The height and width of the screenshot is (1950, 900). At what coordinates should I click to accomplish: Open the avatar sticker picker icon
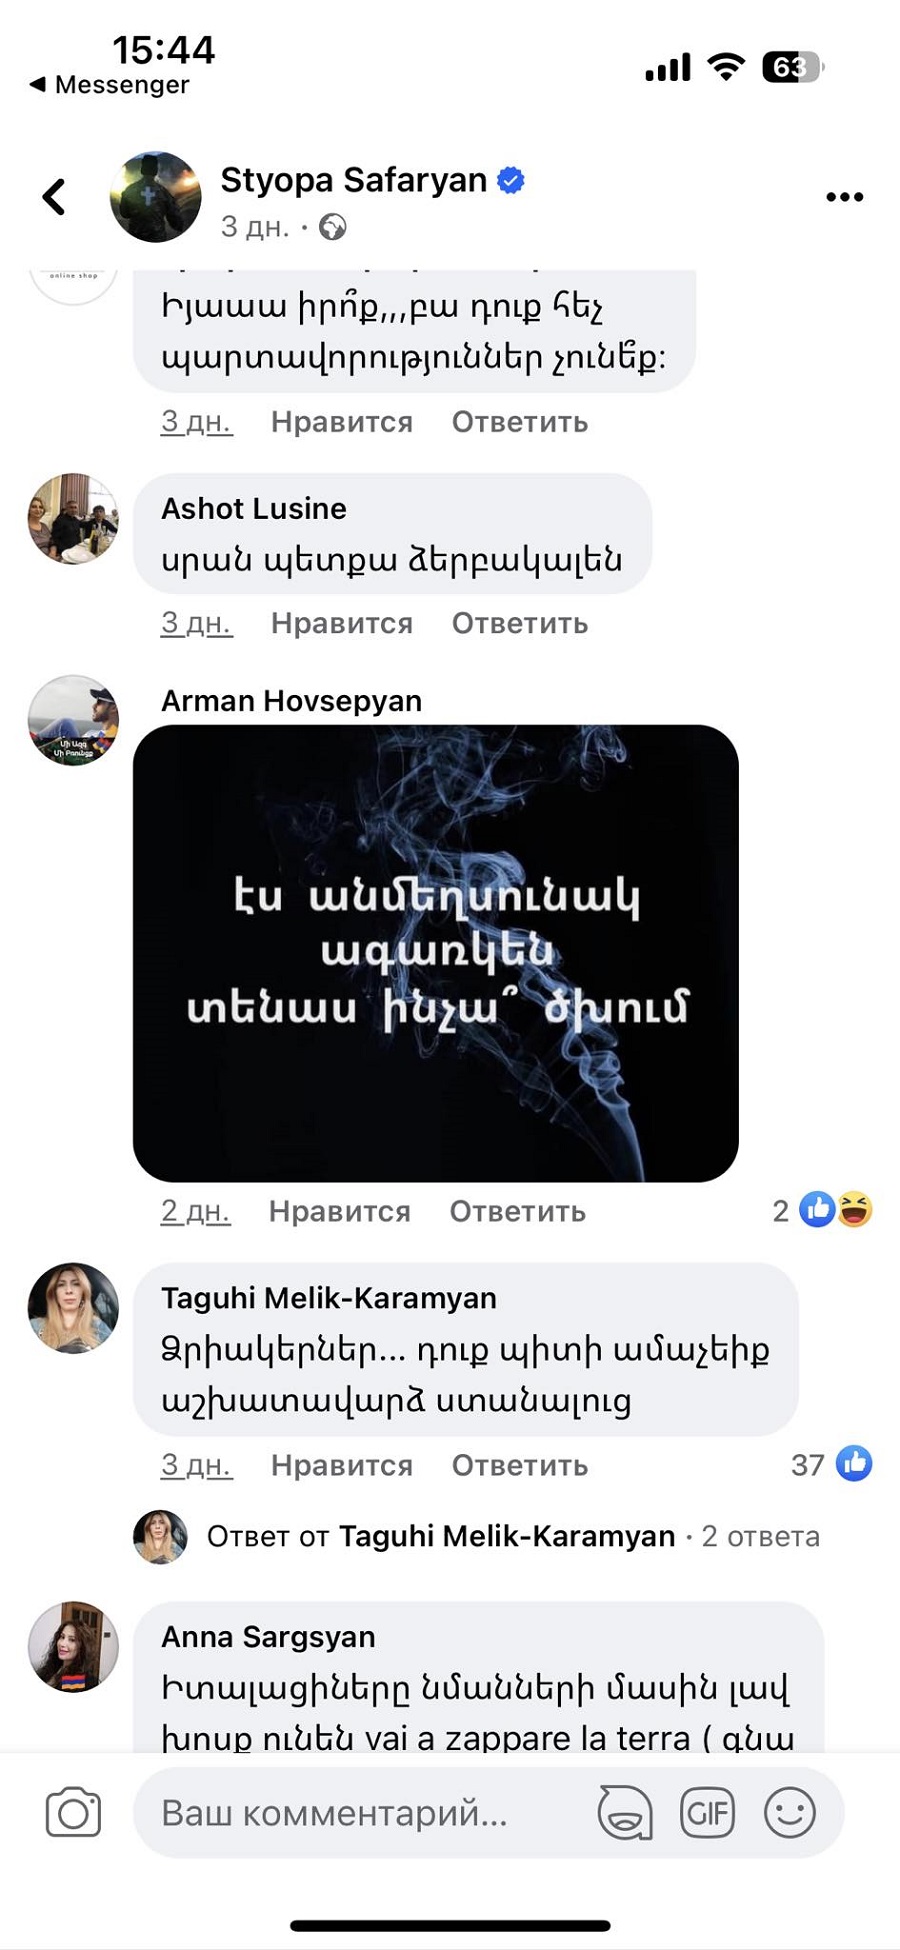point(625,1812)
